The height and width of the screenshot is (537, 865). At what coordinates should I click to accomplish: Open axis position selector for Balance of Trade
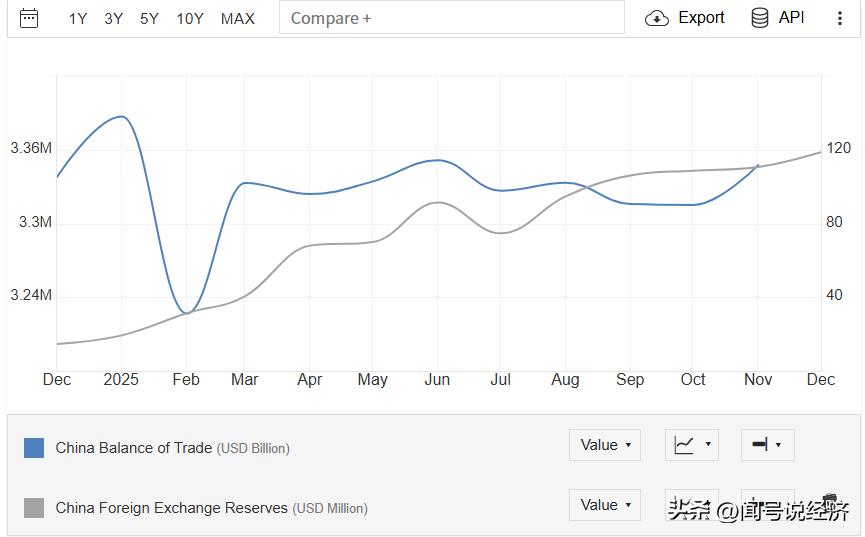click(767, 445)
